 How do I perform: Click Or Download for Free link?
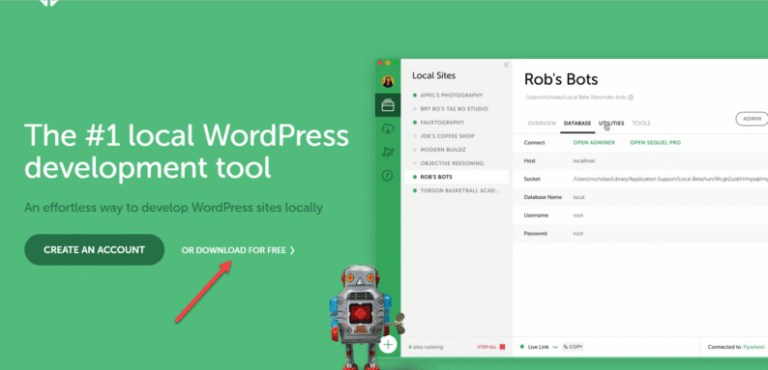tap(238, 250)
